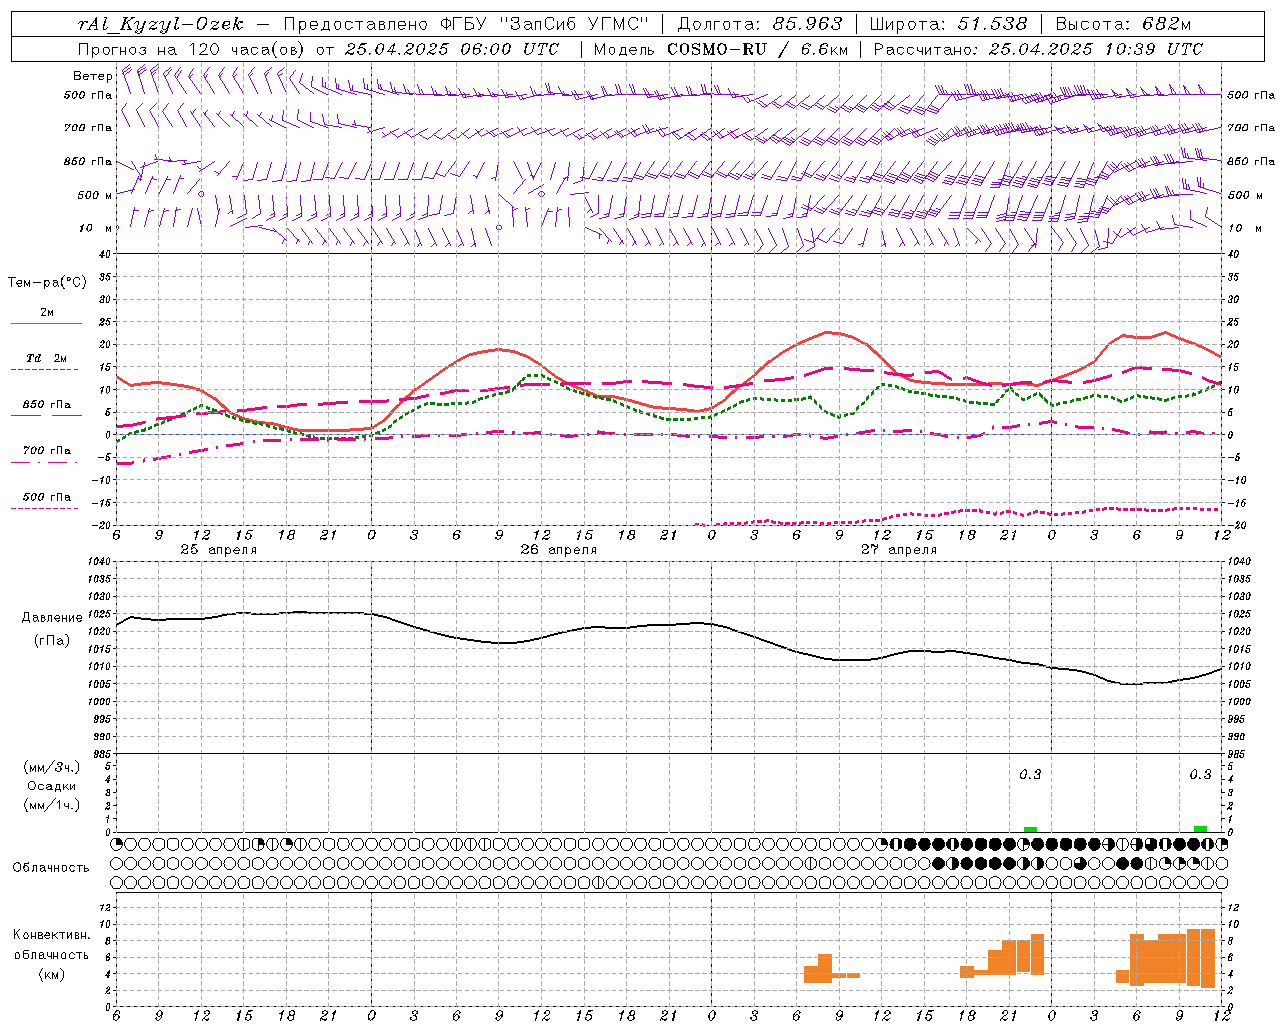Click the 850 гПа temperature legend label
1280x1024 pixels.
pos(47,405)
